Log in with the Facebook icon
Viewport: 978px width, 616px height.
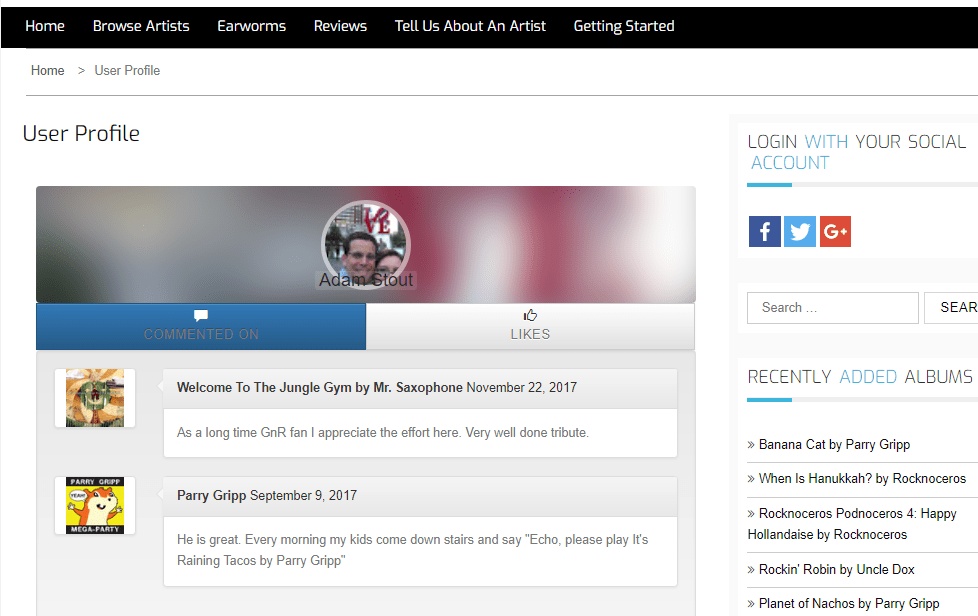pyautogui.click(x=764, y=231)
